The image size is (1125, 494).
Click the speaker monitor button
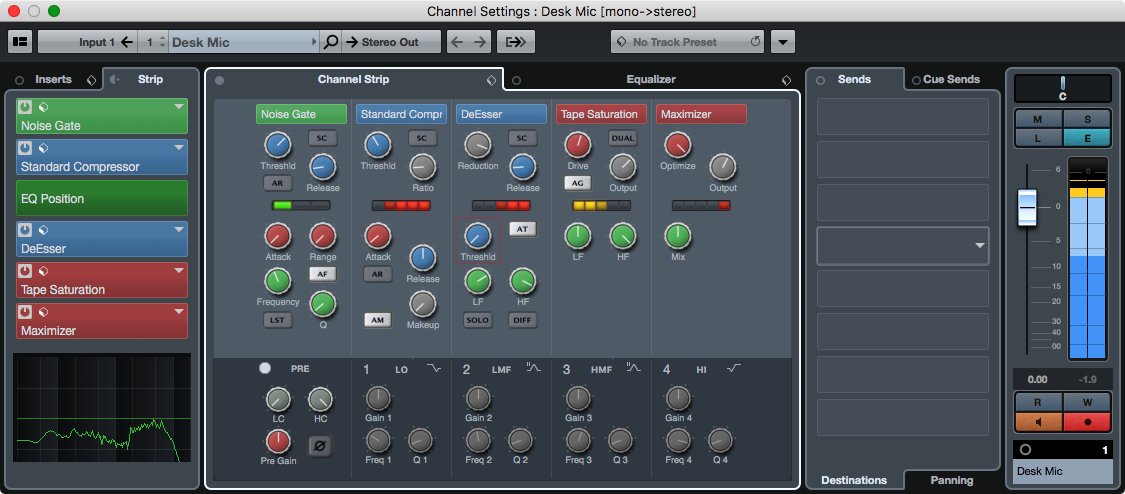(1039, 421)
